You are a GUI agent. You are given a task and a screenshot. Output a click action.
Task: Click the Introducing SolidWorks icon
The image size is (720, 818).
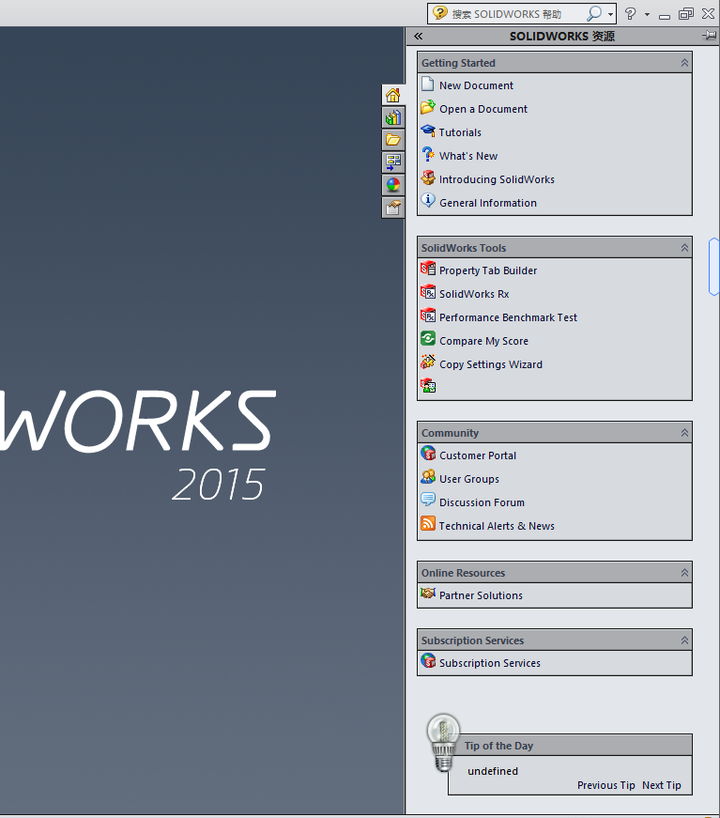point(428,178)
